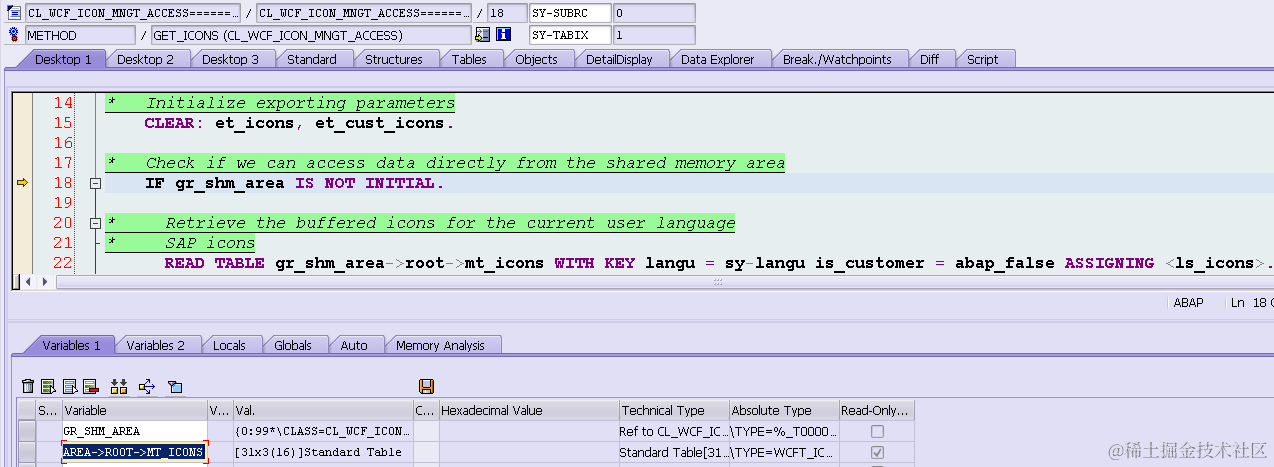Click the editor horizontal scrollbar right arrow

tap(44, 282)
